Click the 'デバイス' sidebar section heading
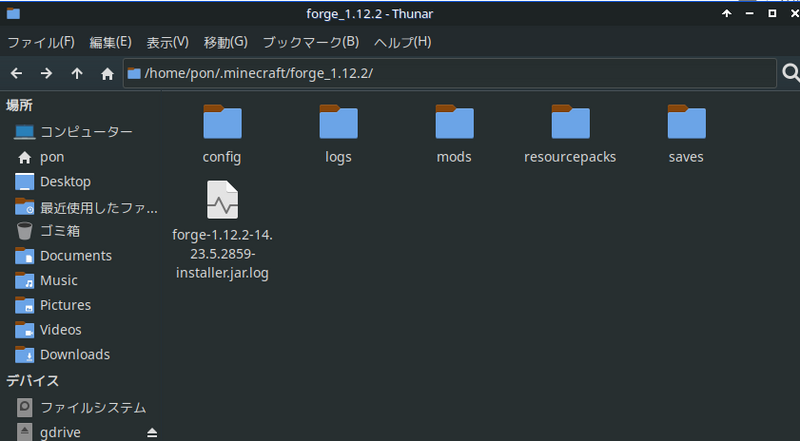The width and height of the screenshot is (800, 441). coord(33,381)
